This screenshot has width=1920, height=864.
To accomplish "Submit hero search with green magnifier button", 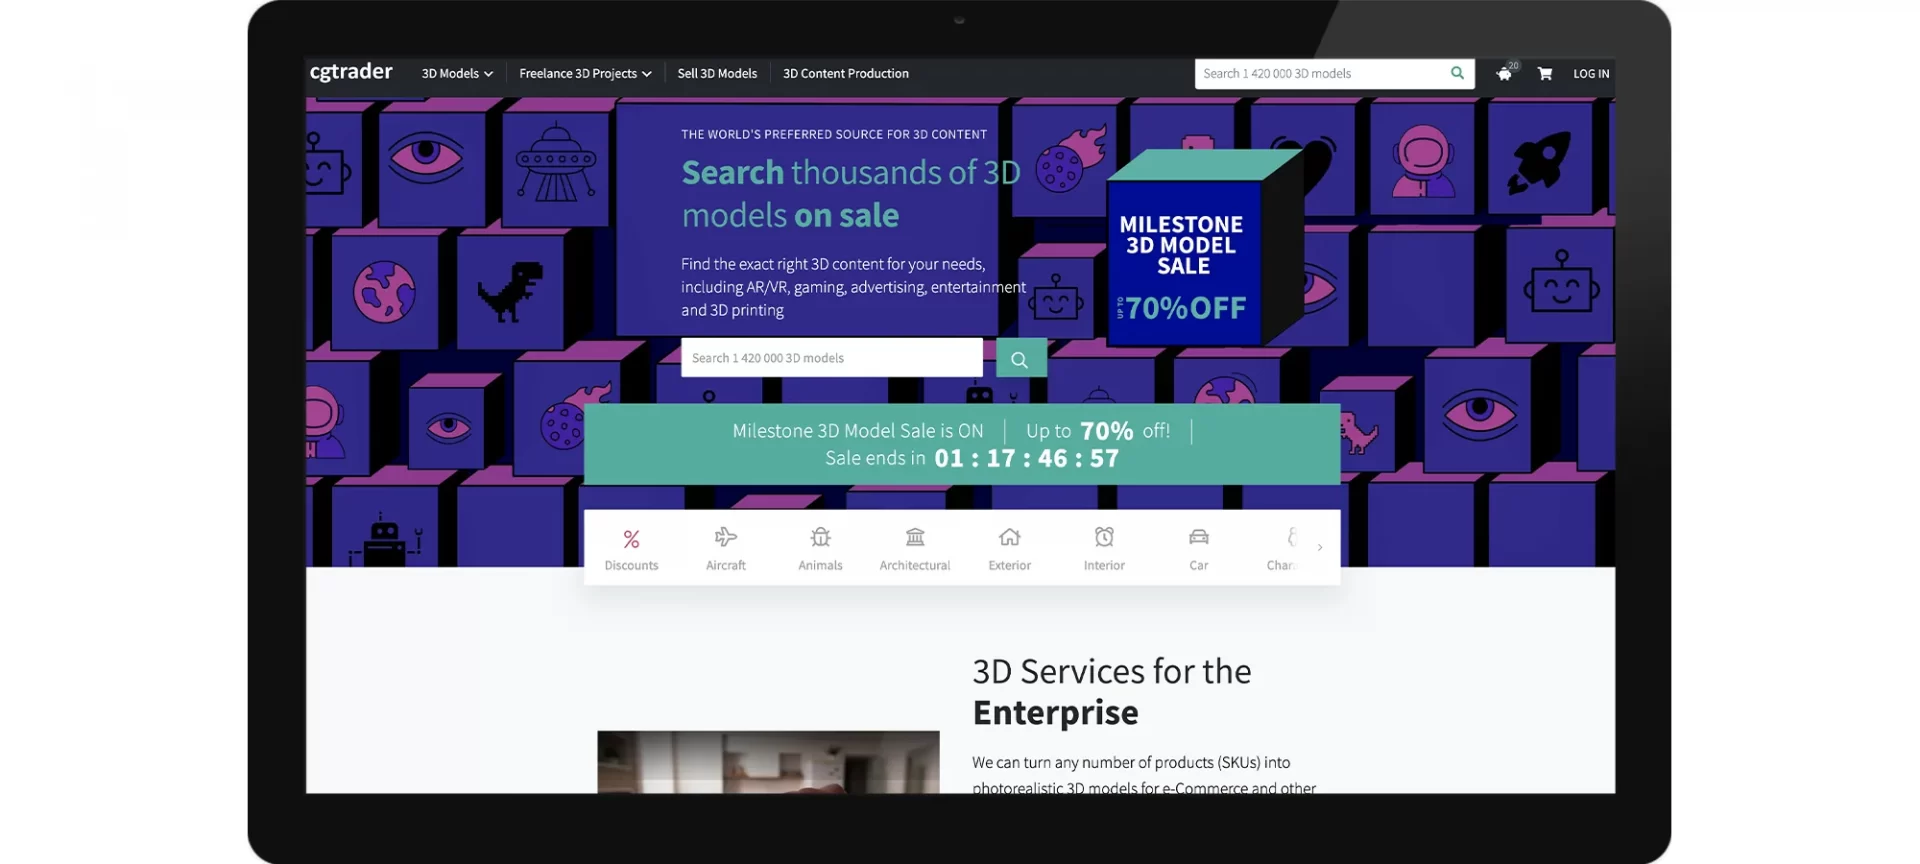I will (1021, 358).
